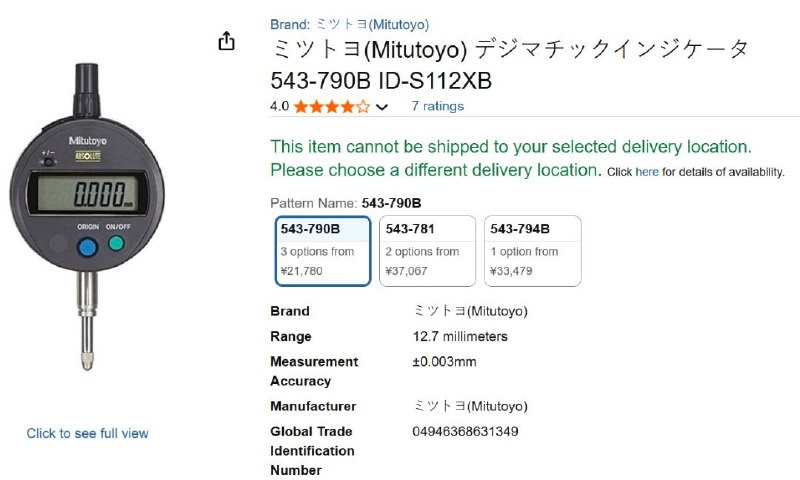
Task: Choose the 543-781 pattern option
Action: click(x=427, y=250)
